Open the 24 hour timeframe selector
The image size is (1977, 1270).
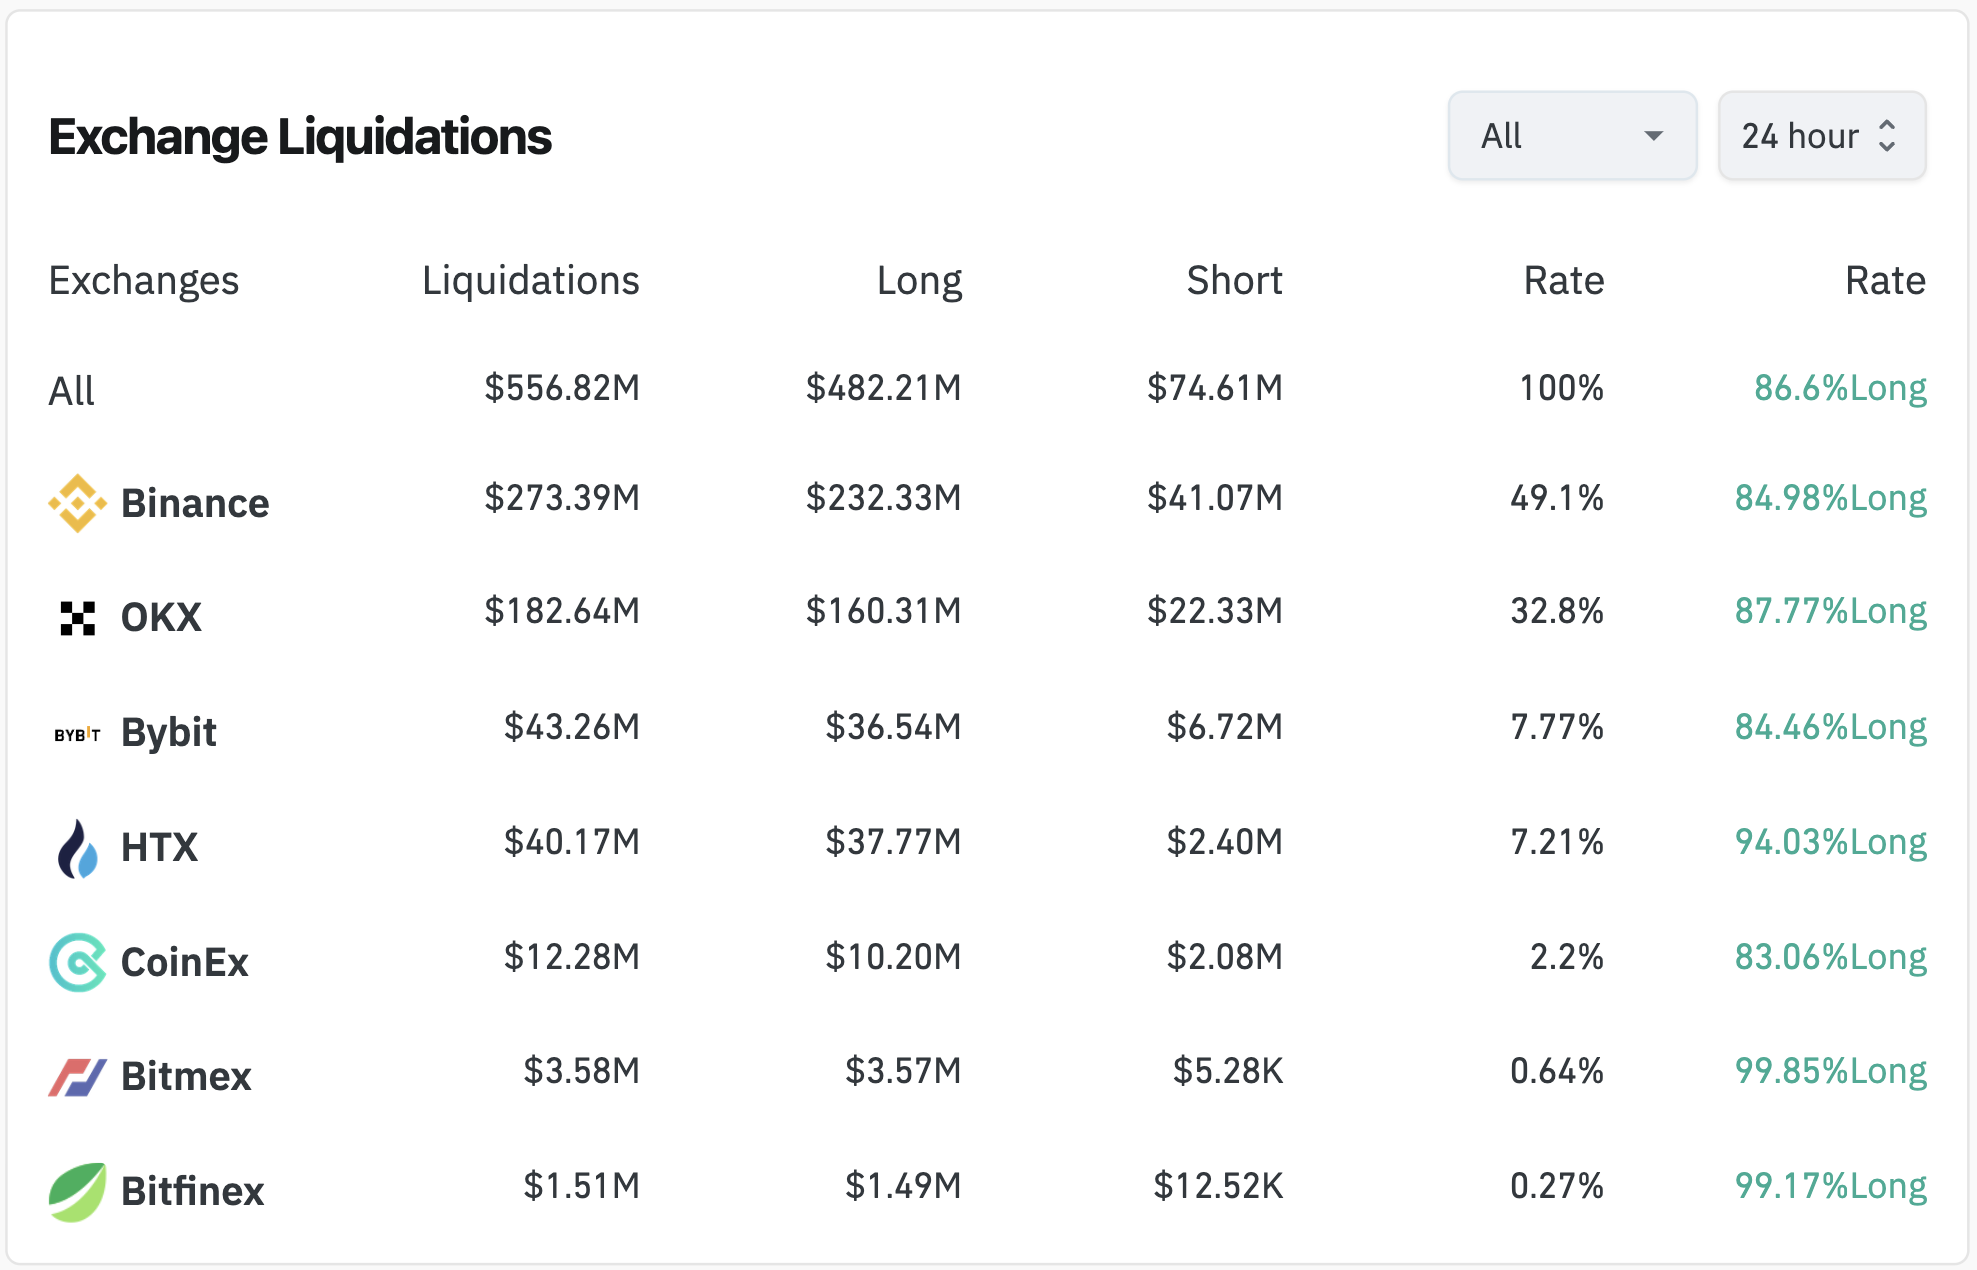pyautogui.click(x=1821, y=136)
